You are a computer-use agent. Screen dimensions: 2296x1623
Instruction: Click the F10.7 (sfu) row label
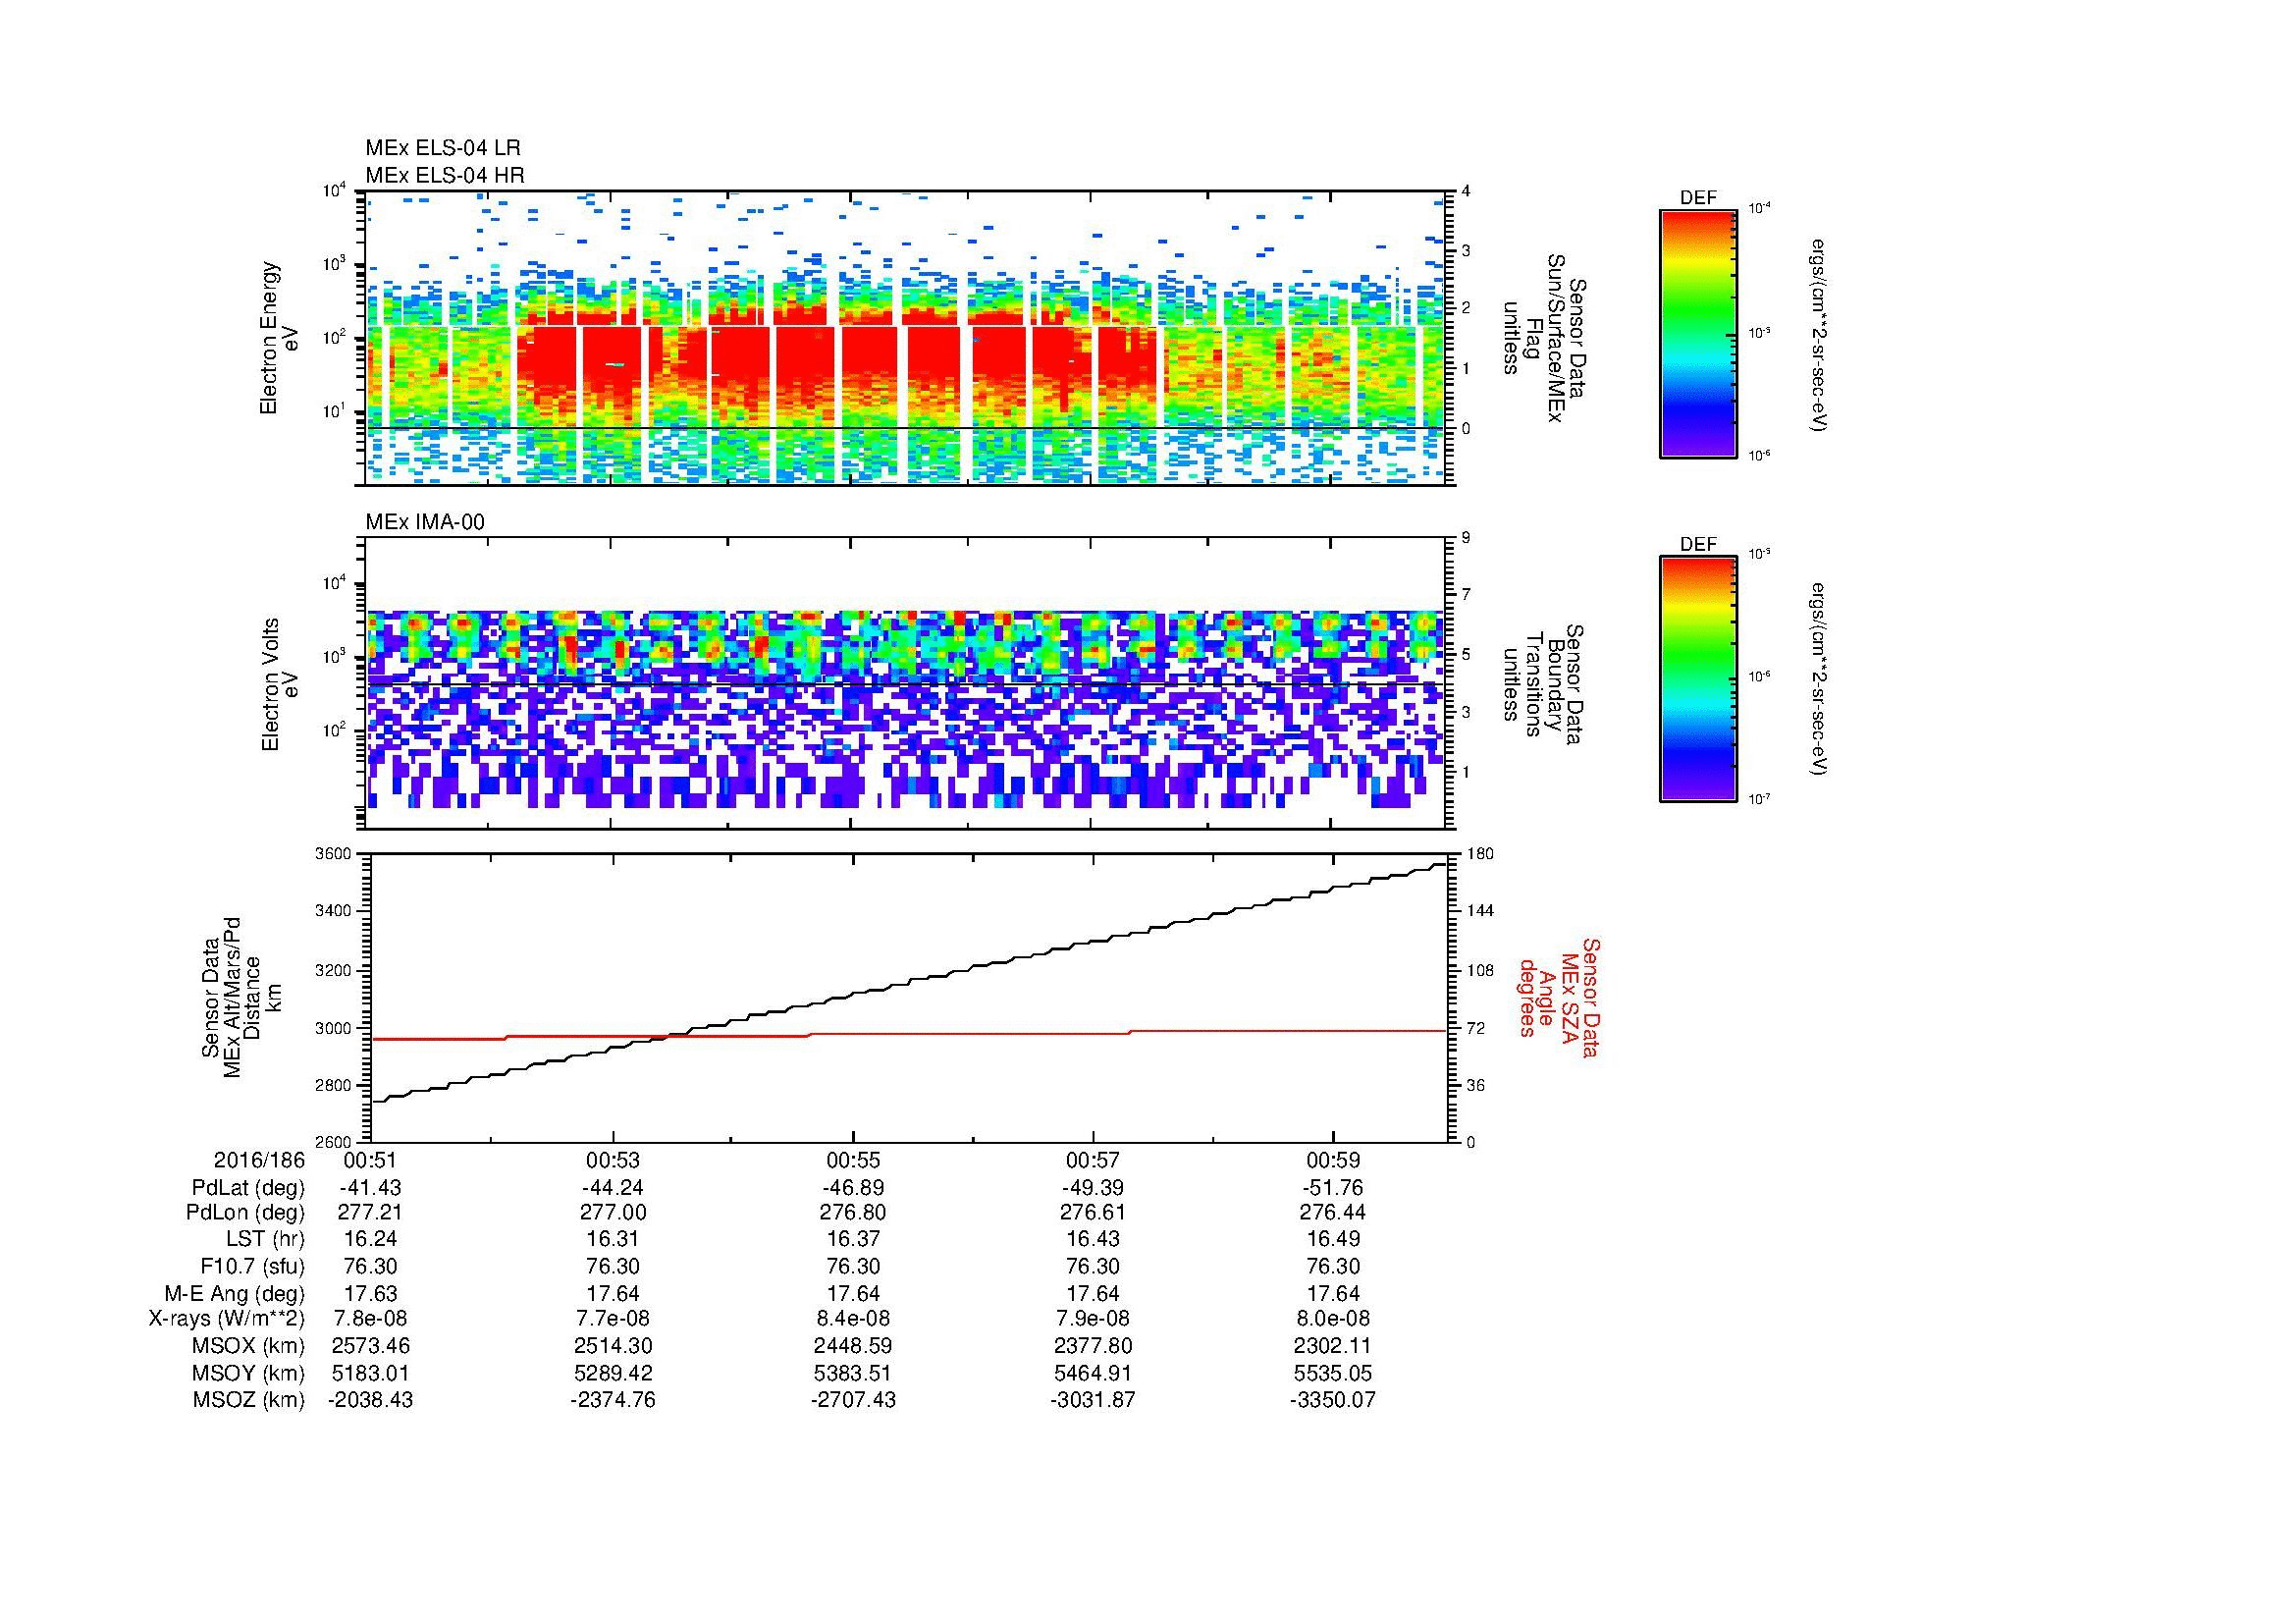point(252,1266)
